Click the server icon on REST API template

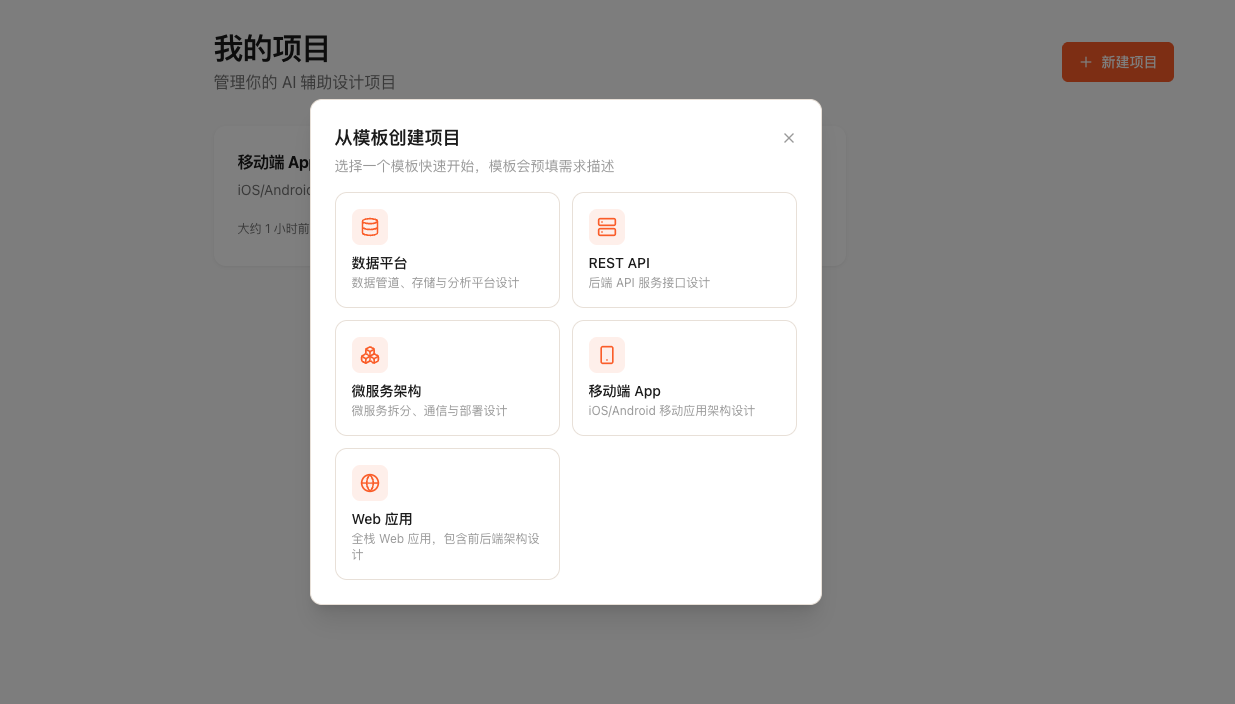coord(607,227)
